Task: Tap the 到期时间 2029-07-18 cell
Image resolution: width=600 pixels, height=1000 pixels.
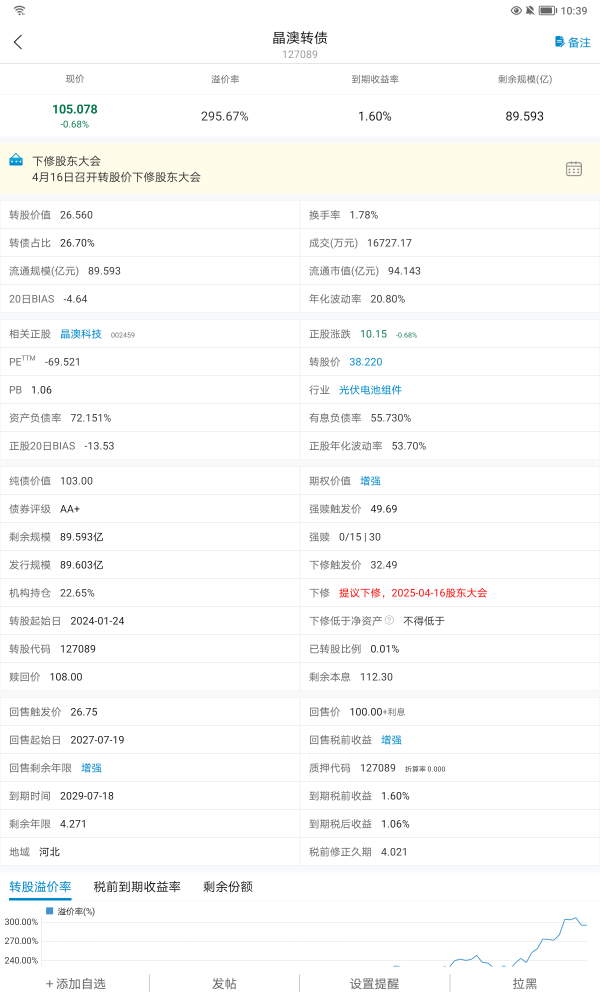Action: [150, 796]
